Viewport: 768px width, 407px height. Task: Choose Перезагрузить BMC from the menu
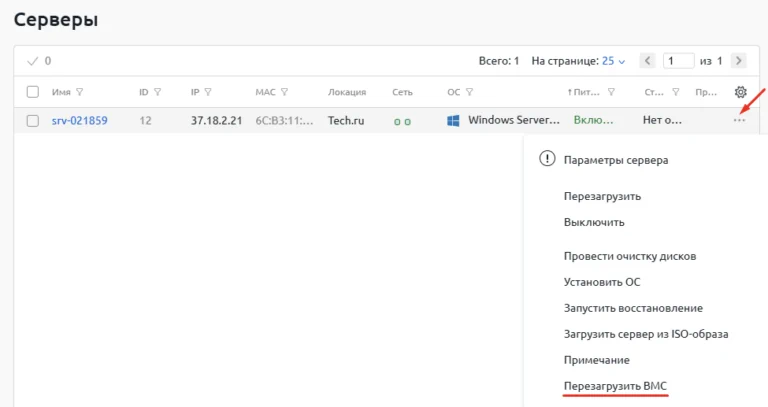(x=614, y=385)
